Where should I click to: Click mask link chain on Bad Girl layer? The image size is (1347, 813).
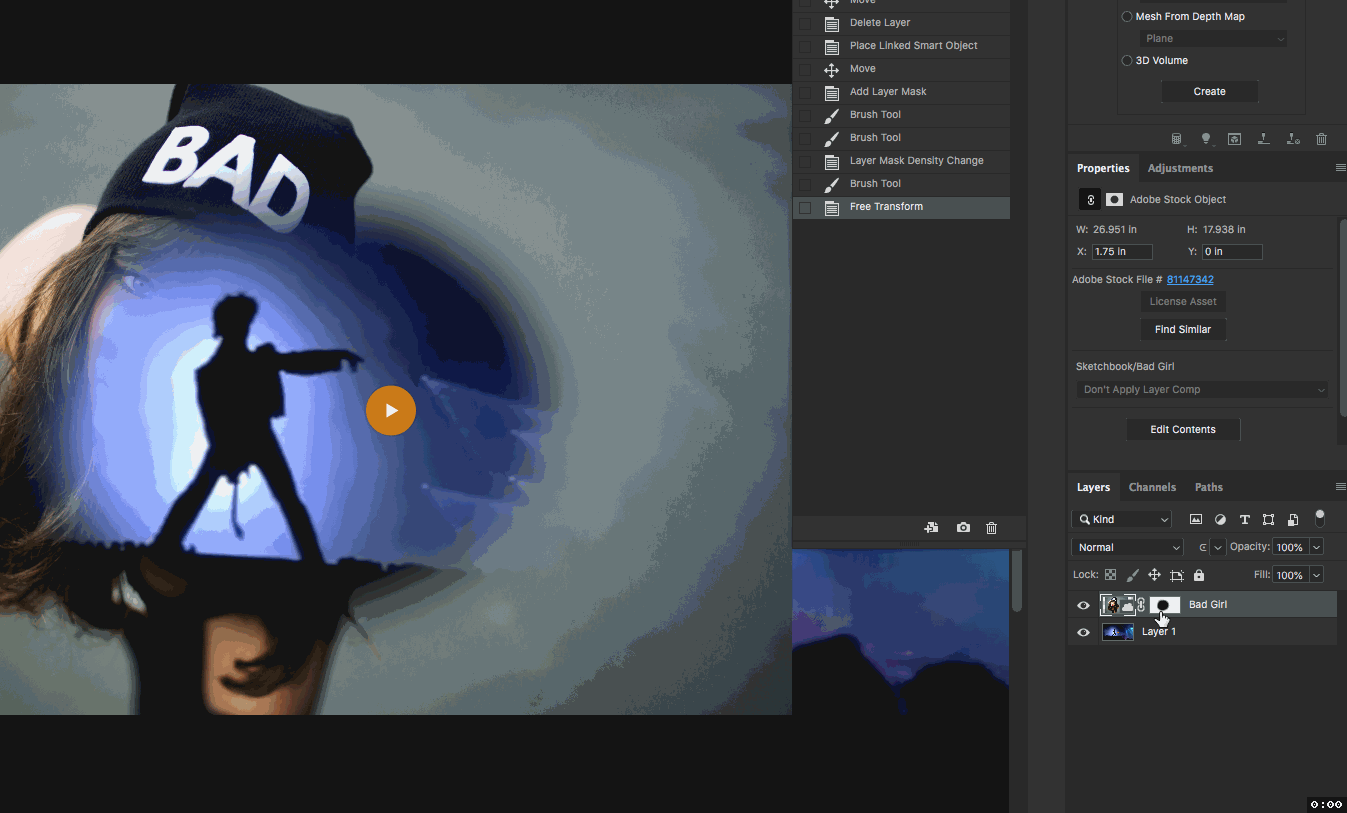pyautogui.click(x=1141, y=605)
